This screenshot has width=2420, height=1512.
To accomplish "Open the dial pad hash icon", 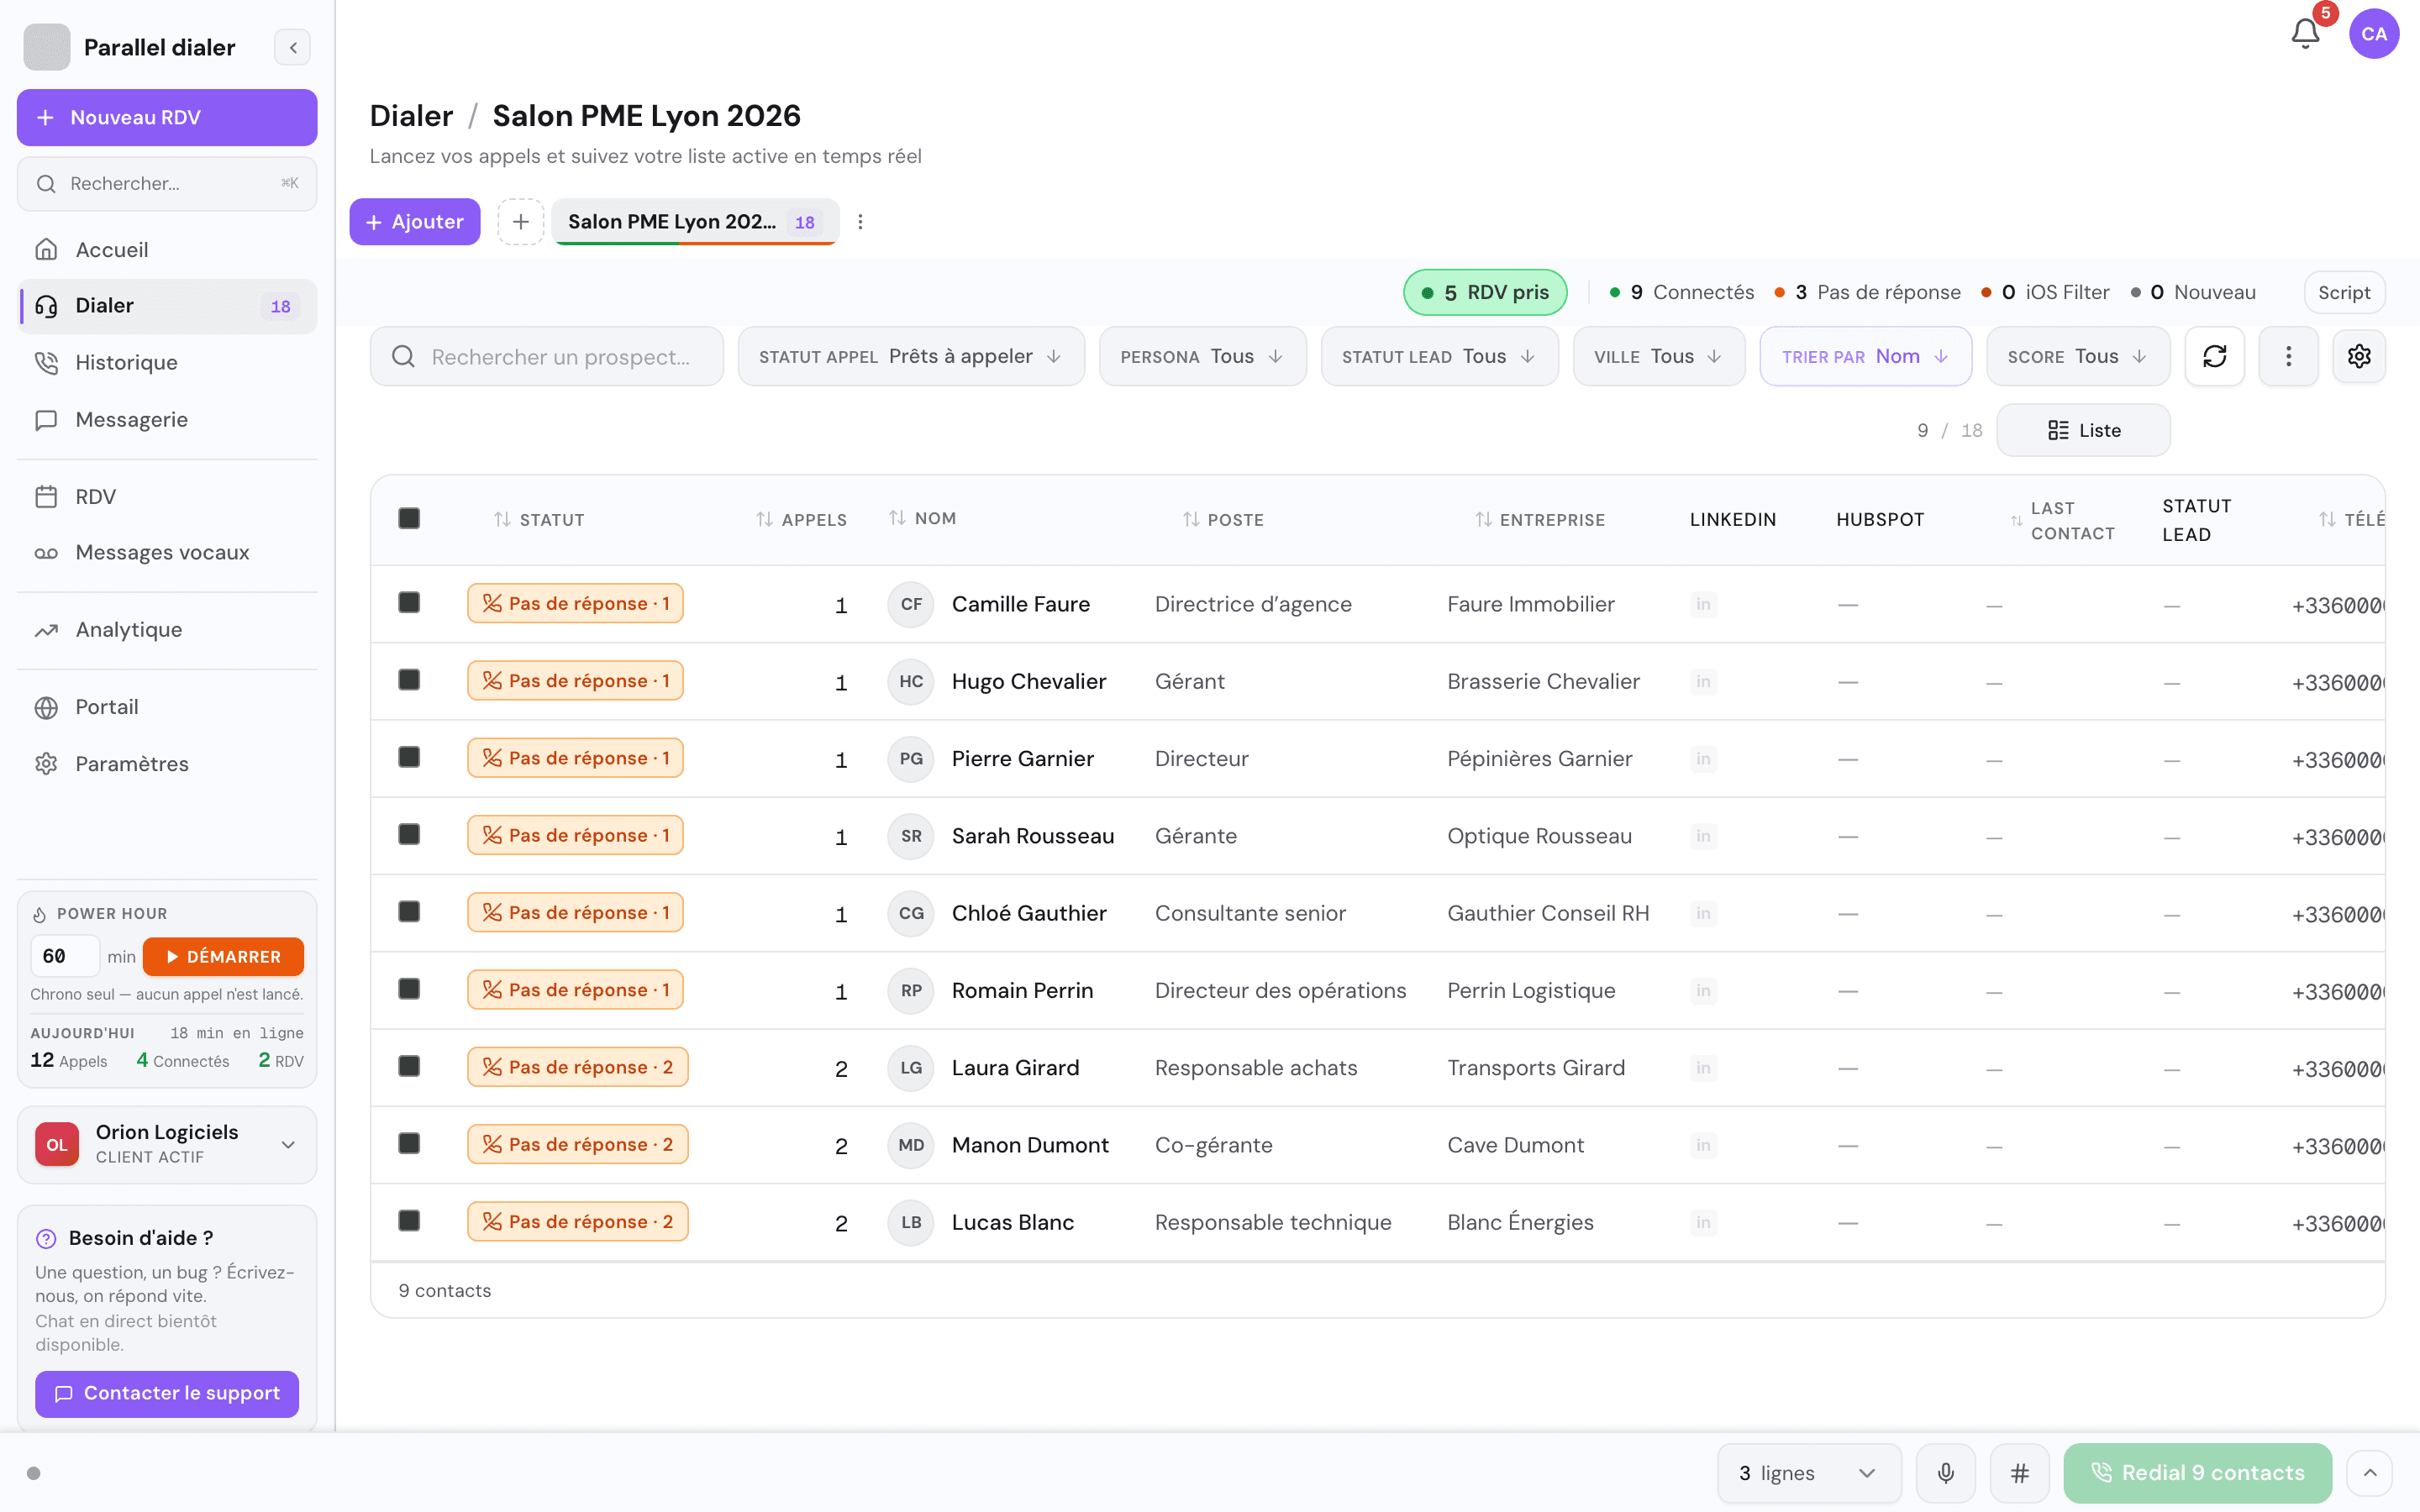I will [2019, 1473].
